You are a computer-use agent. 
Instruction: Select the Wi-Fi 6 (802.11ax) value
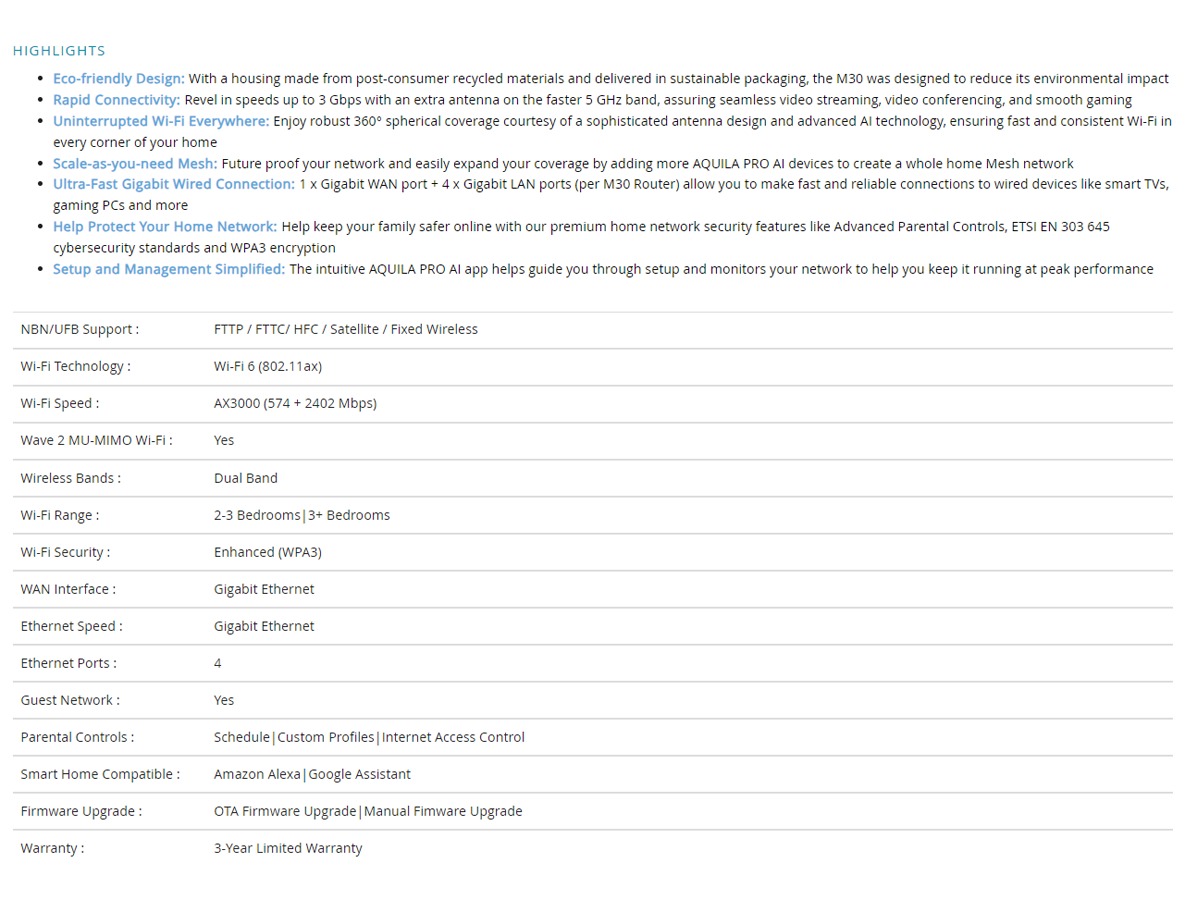click(268, 367)
